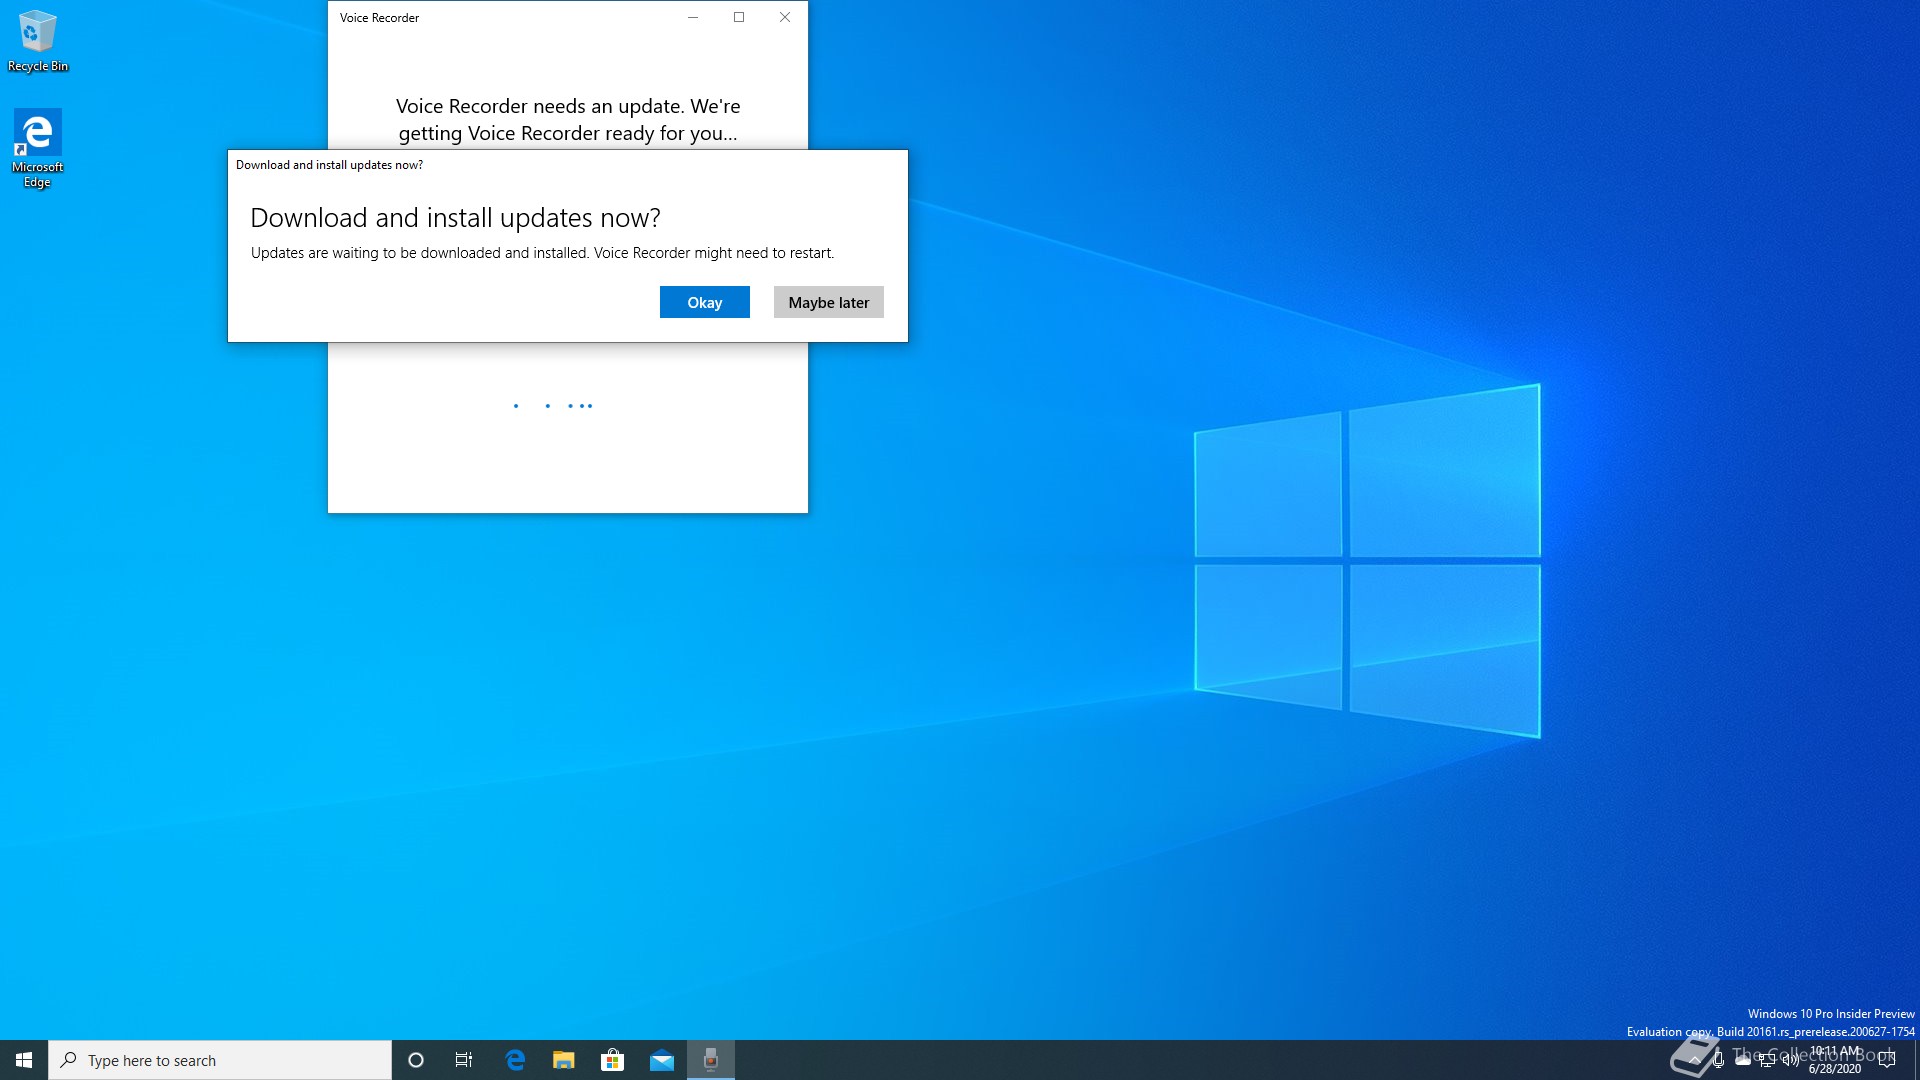Launch Edge from the taskbar
1920x1080 pixels.
pyautogui.click(x=515, y=1060)
